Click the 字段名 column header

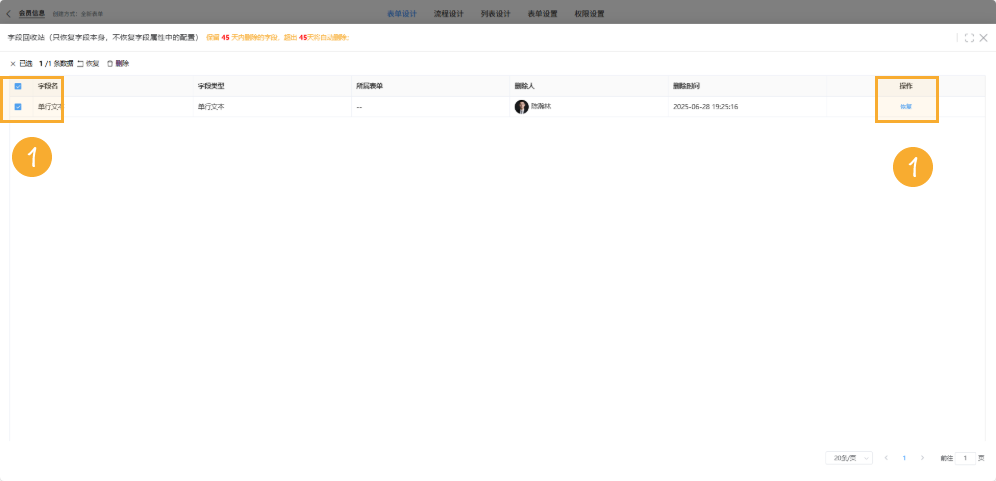click(48, 86)
